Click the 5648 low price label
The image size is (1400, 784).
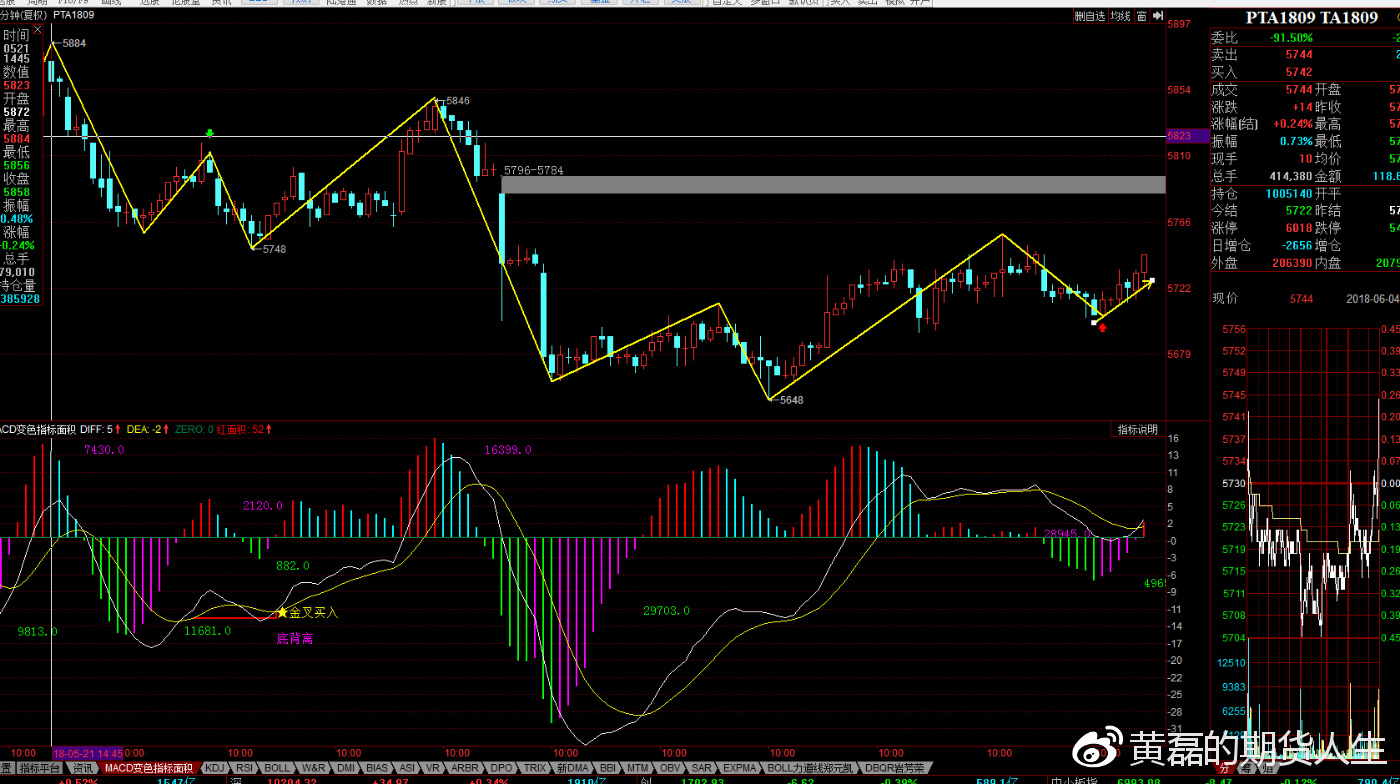(791, 400)
